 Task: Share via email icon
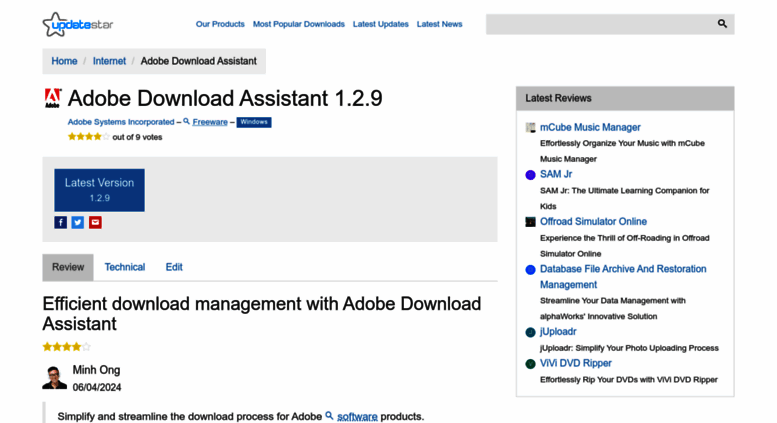click(x=95, y=222)
